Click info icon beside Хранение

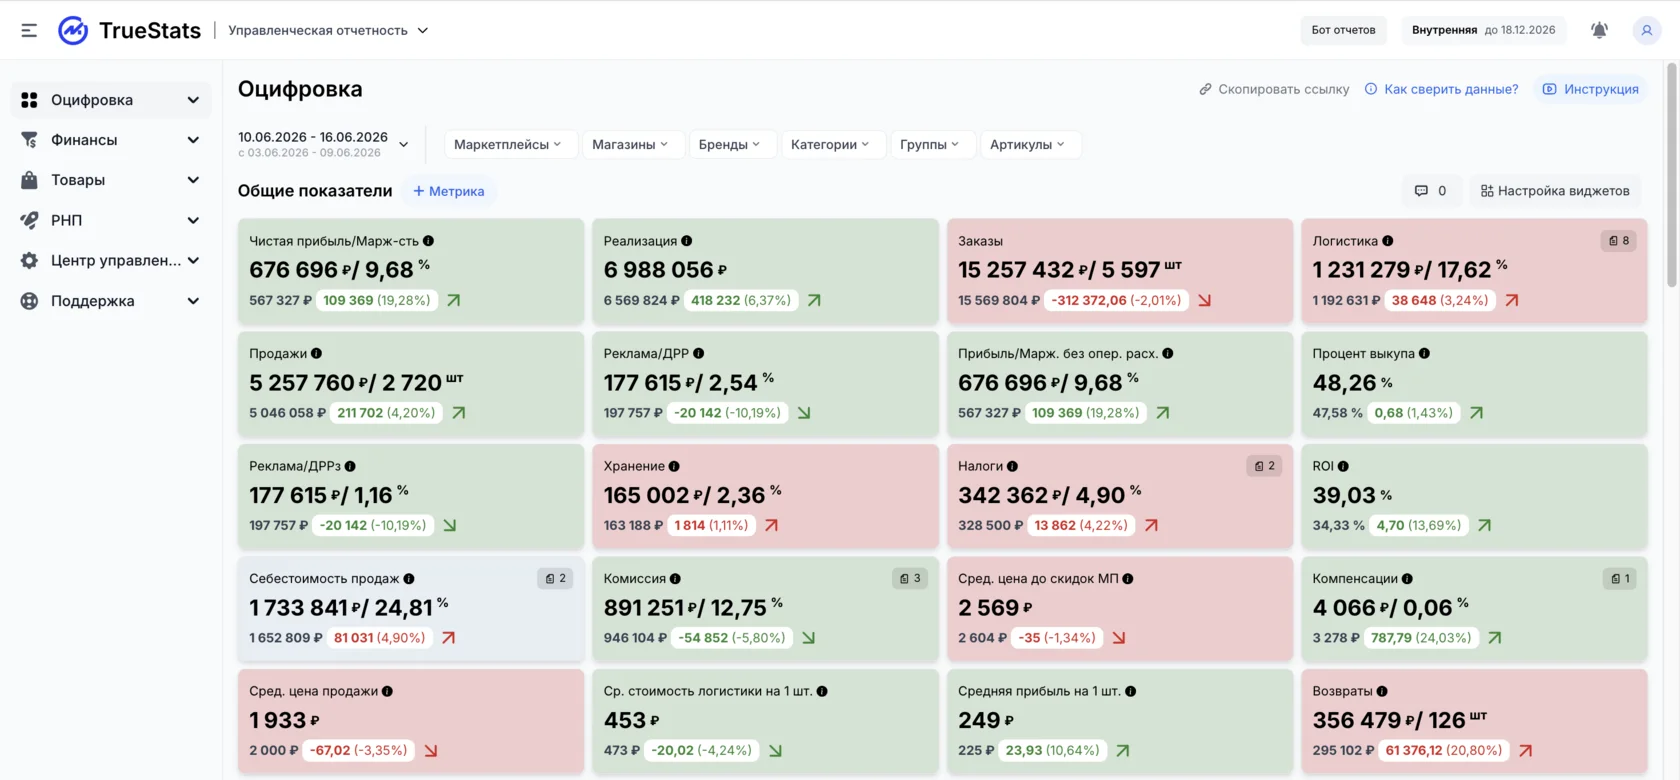click(x=674, y=466)
